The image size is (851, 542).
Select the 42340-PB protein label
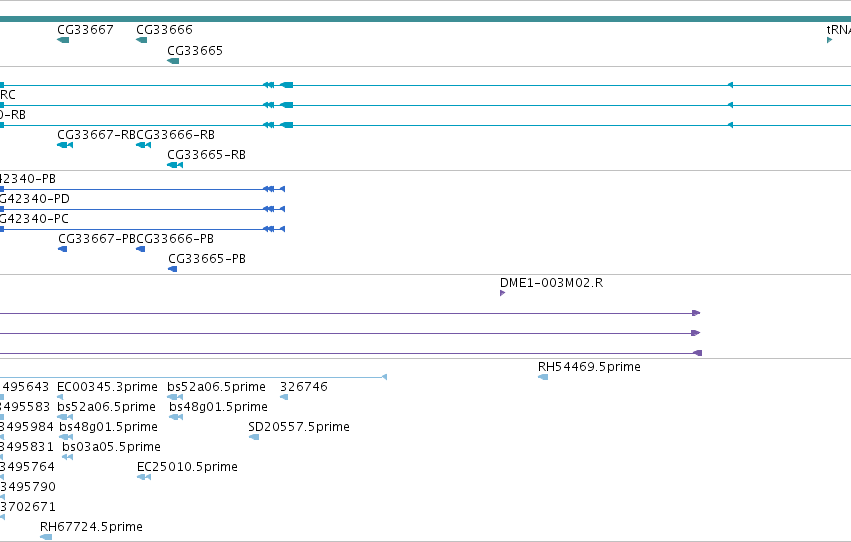(x=28, y=179)
